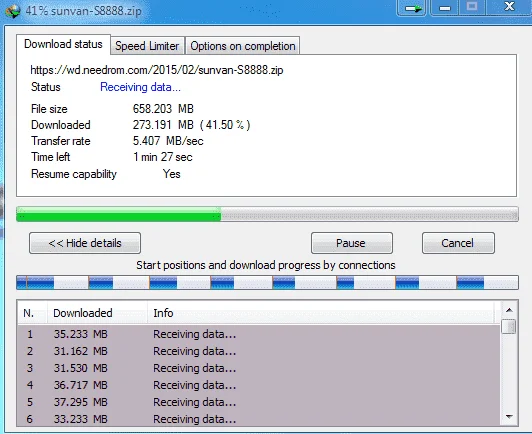Screen dimensions: 532x434
Task: Select connection row 35.233 MB
Action: point(259,334)
